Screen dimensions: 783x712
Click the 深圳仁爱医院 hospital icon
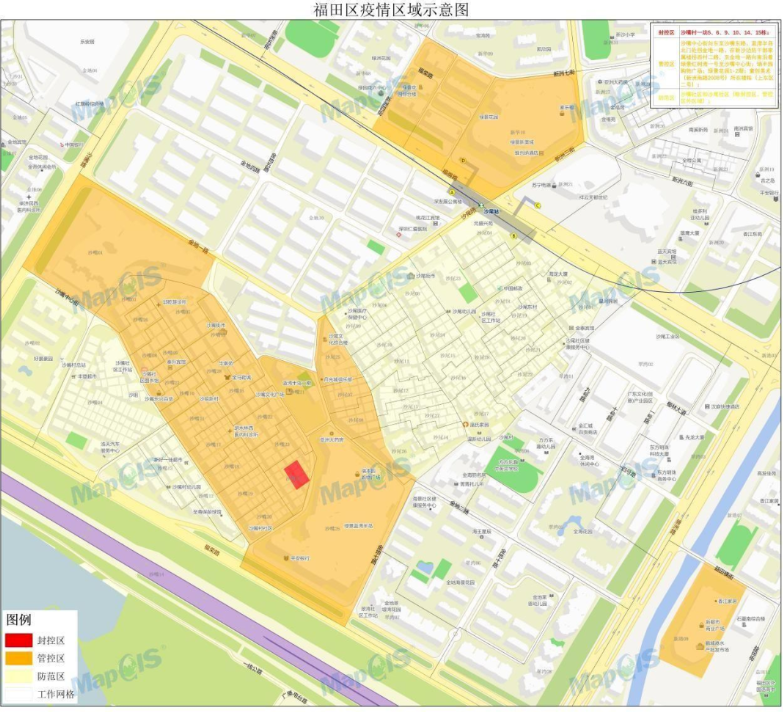coord(398,235)
